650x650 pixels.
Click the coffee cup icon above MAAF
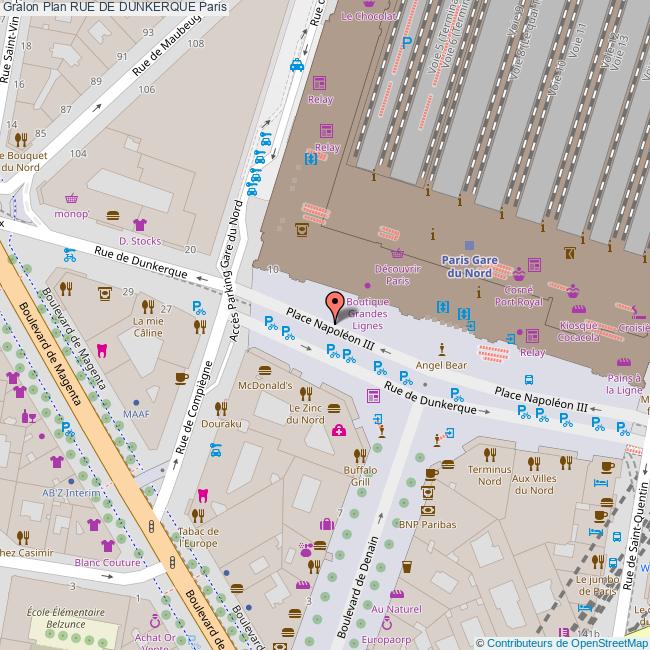181,378
